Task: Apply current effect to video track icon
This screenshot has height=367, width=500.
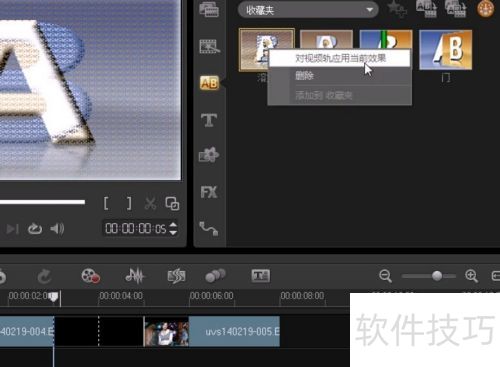Action: click(427, 9)
